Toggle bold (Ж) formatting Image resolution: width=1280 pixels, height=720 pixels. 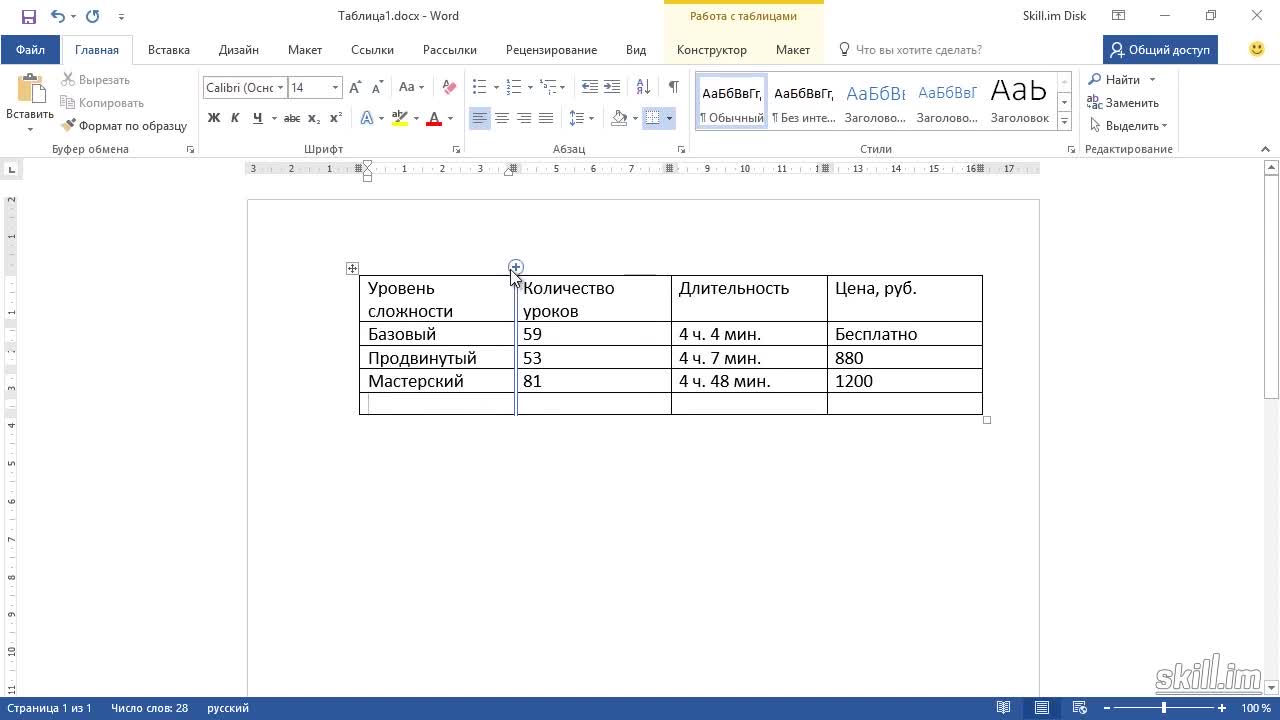click(x=213, y=118)
